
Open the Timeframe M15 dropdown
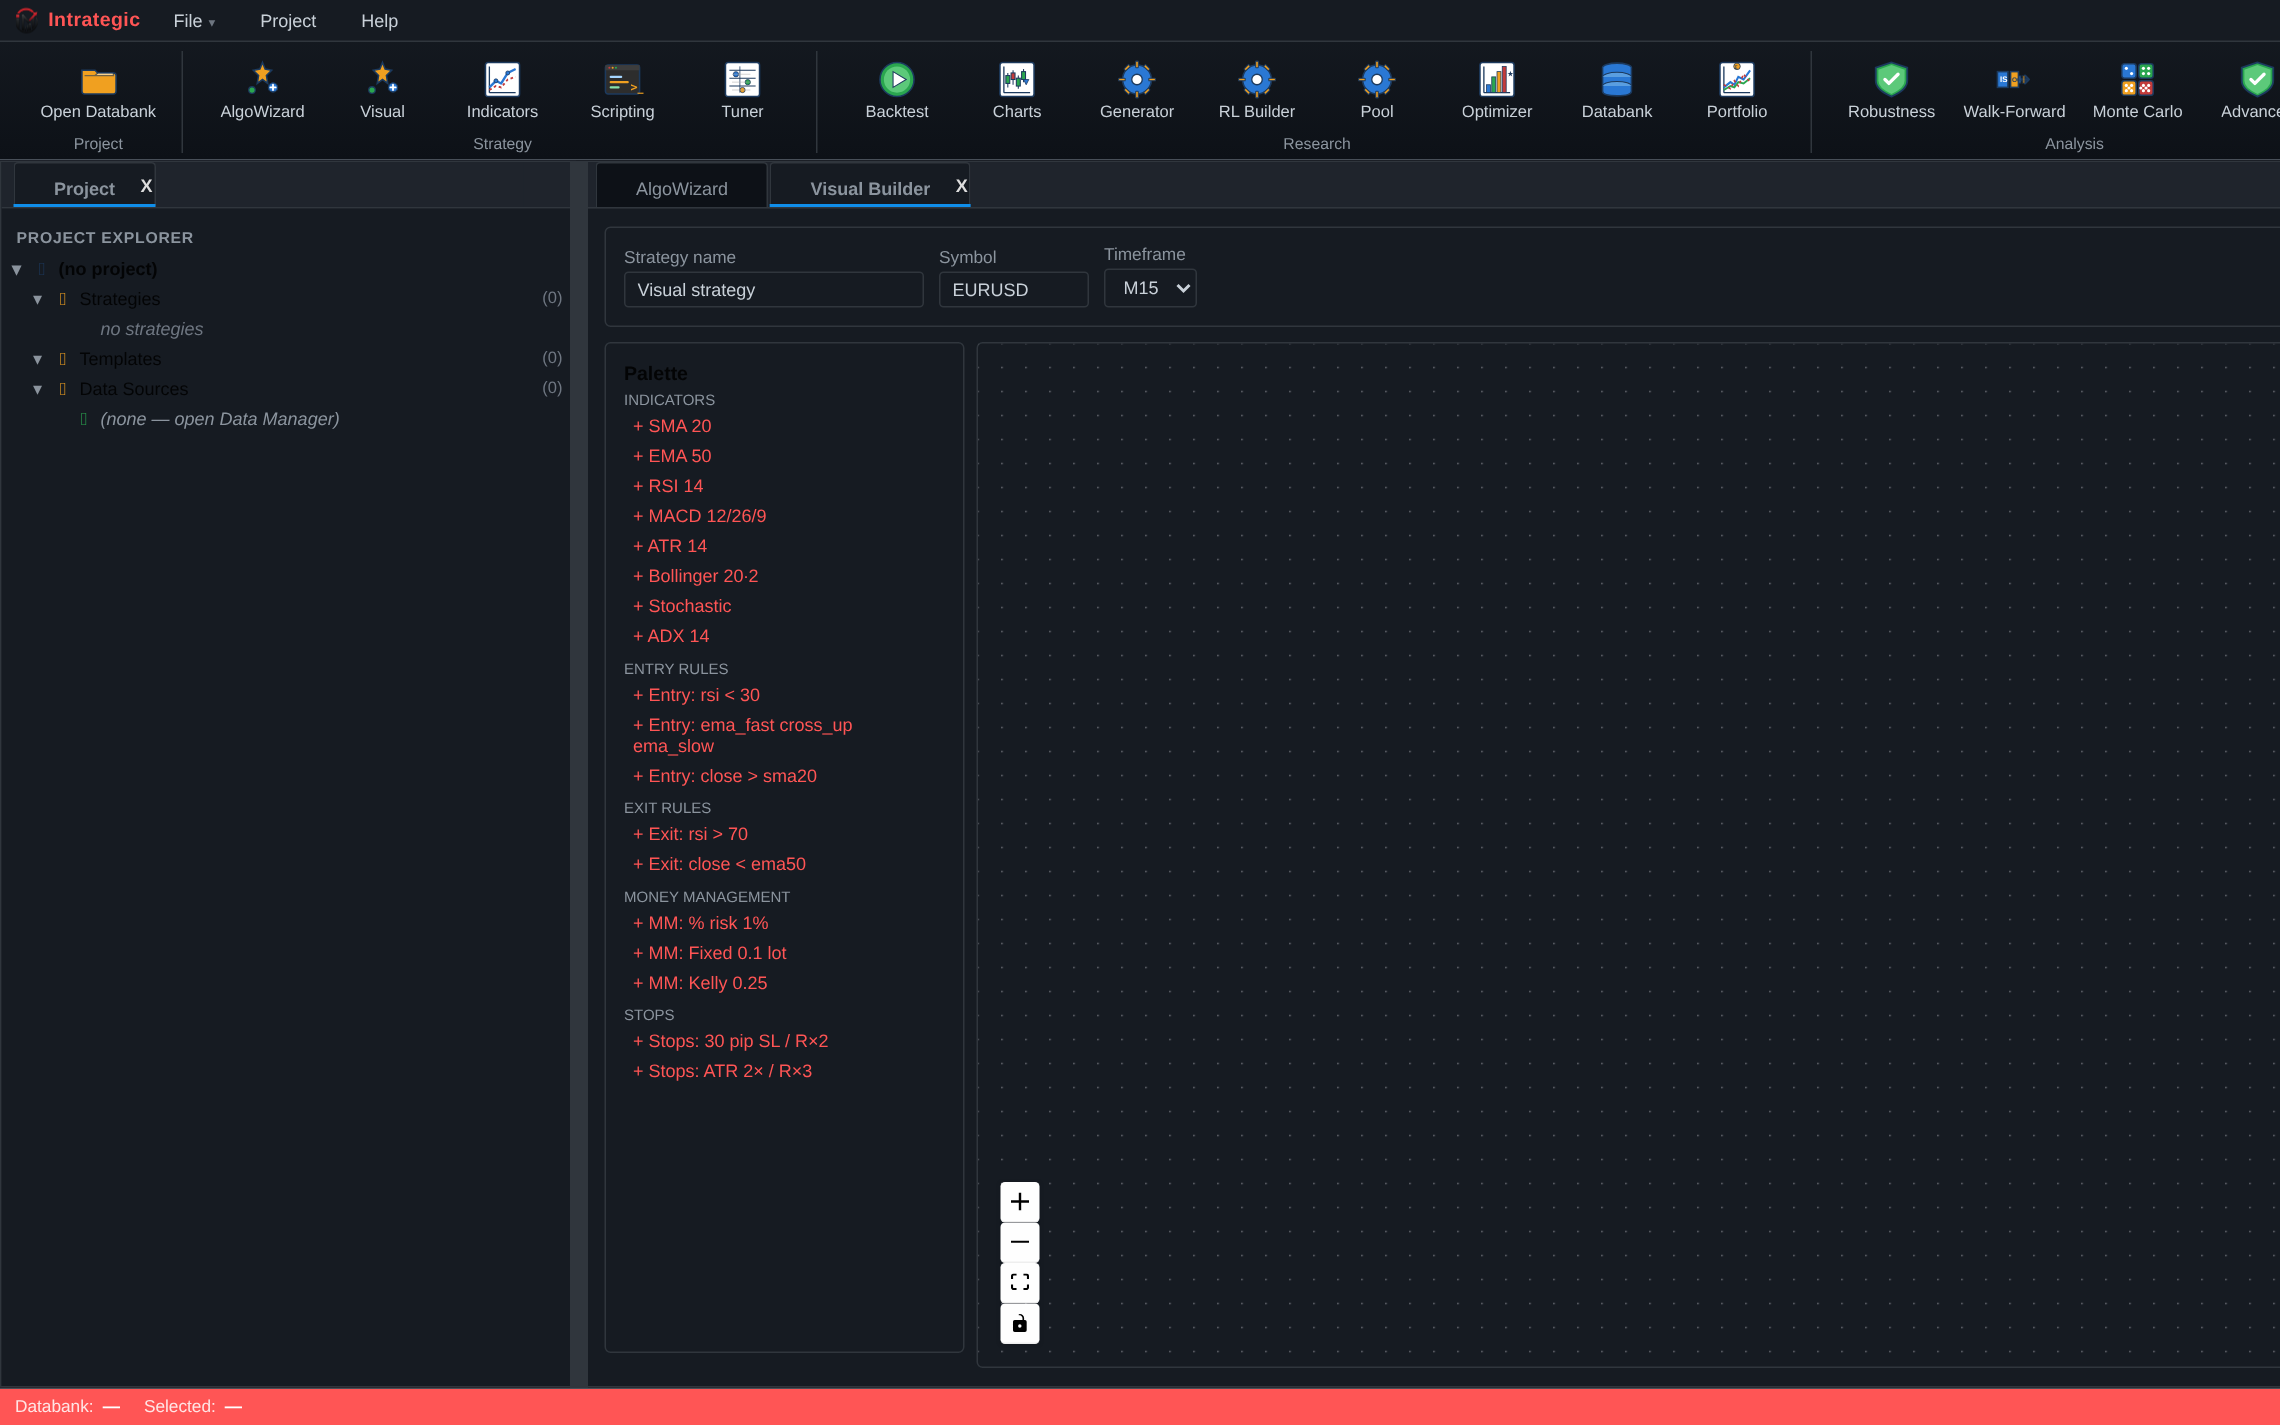(1150, 288)
